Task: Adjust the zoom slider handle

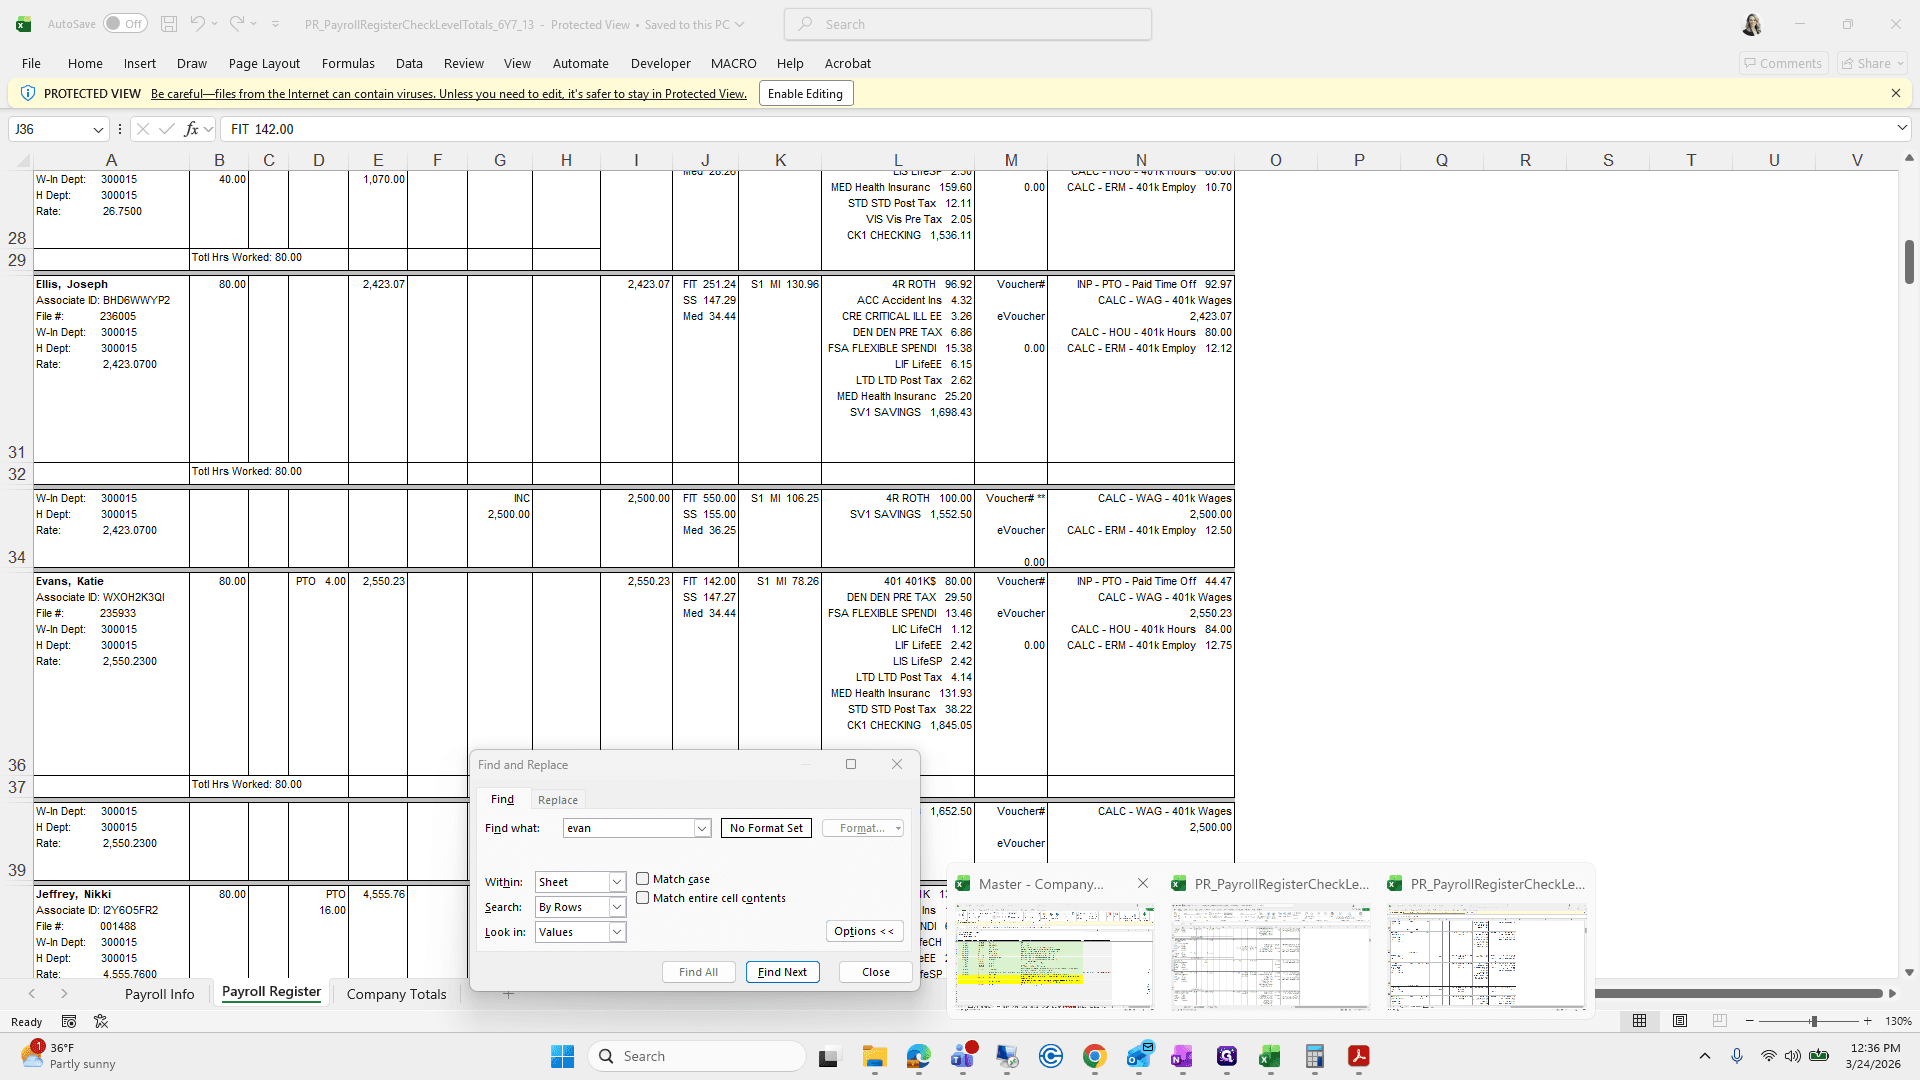Action: [x=1813, y=1021]
